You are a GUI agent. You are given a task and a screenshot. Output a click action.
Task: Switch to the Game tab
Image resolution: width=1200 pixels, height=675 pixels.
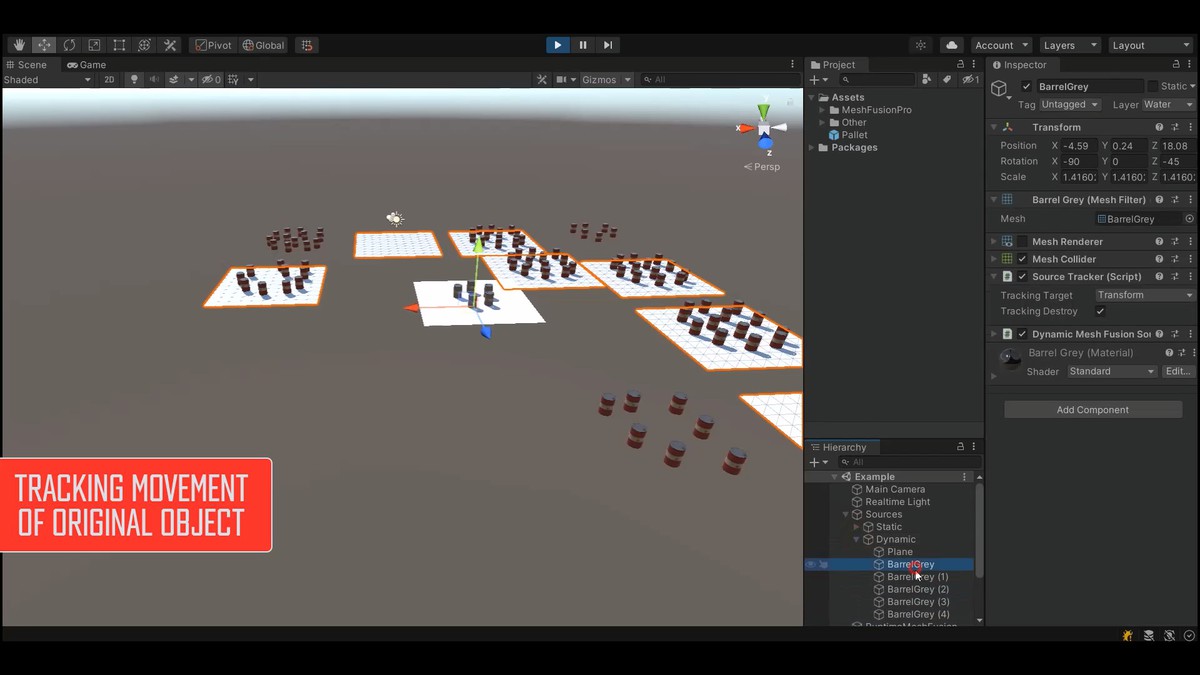[86, 64]
